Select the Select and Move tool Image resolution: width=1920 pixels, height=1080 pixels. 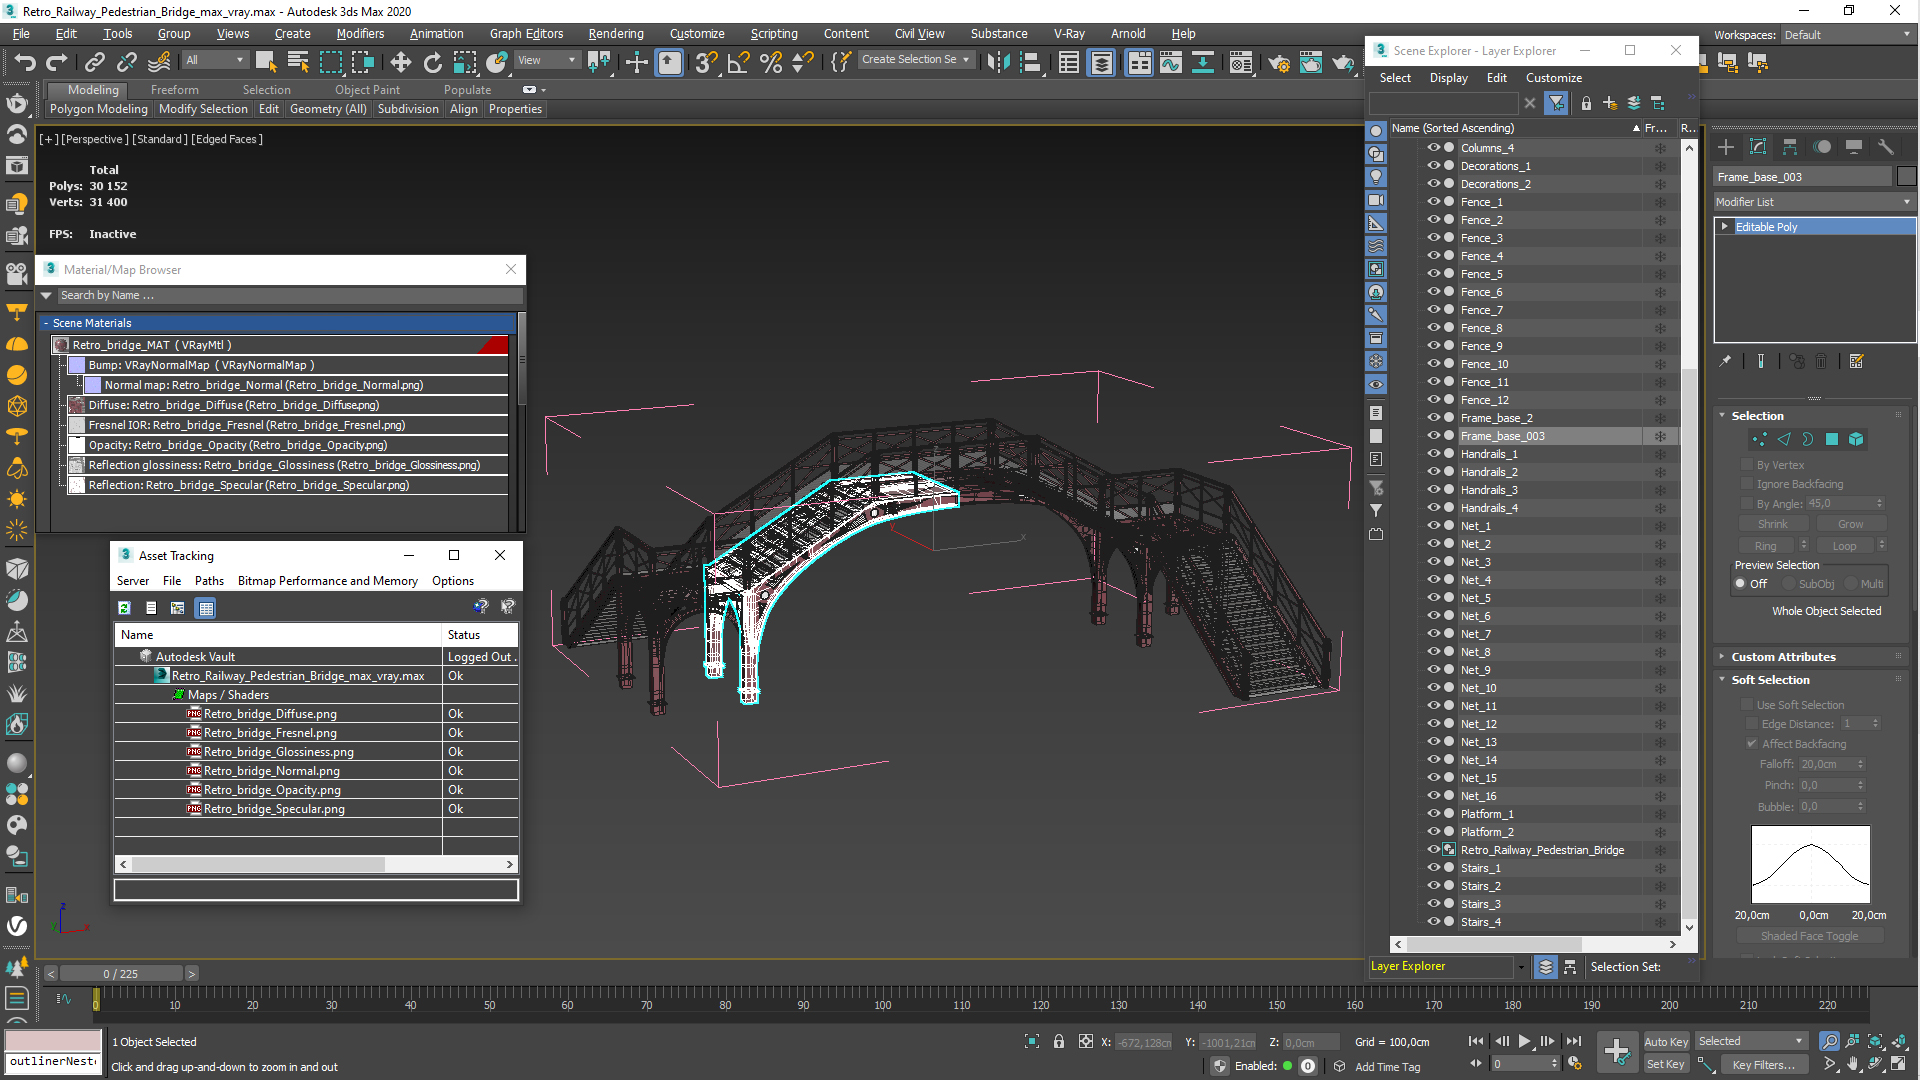(x=400, y=62)
